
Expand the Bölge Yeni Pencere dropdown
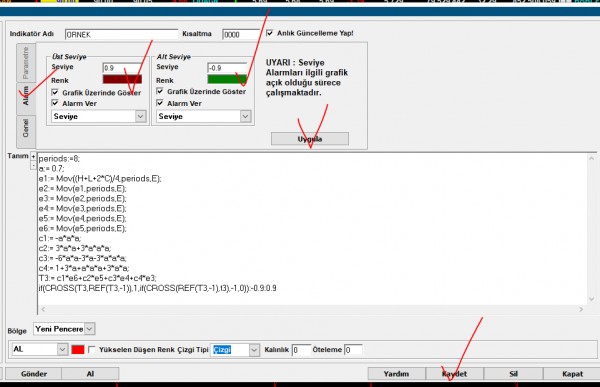[90, 329]
